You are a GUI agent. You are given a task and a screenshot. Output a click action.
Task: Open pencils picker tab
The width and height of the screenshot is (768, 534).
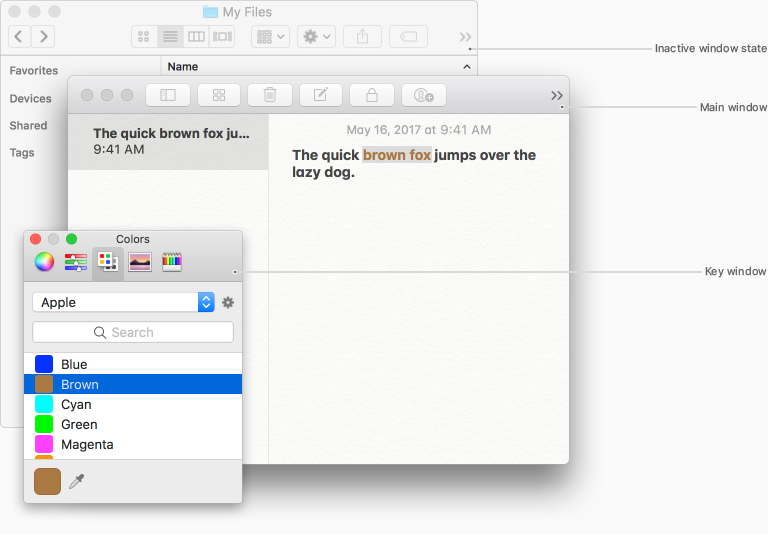pyautogui.click(x=172, y=262)
